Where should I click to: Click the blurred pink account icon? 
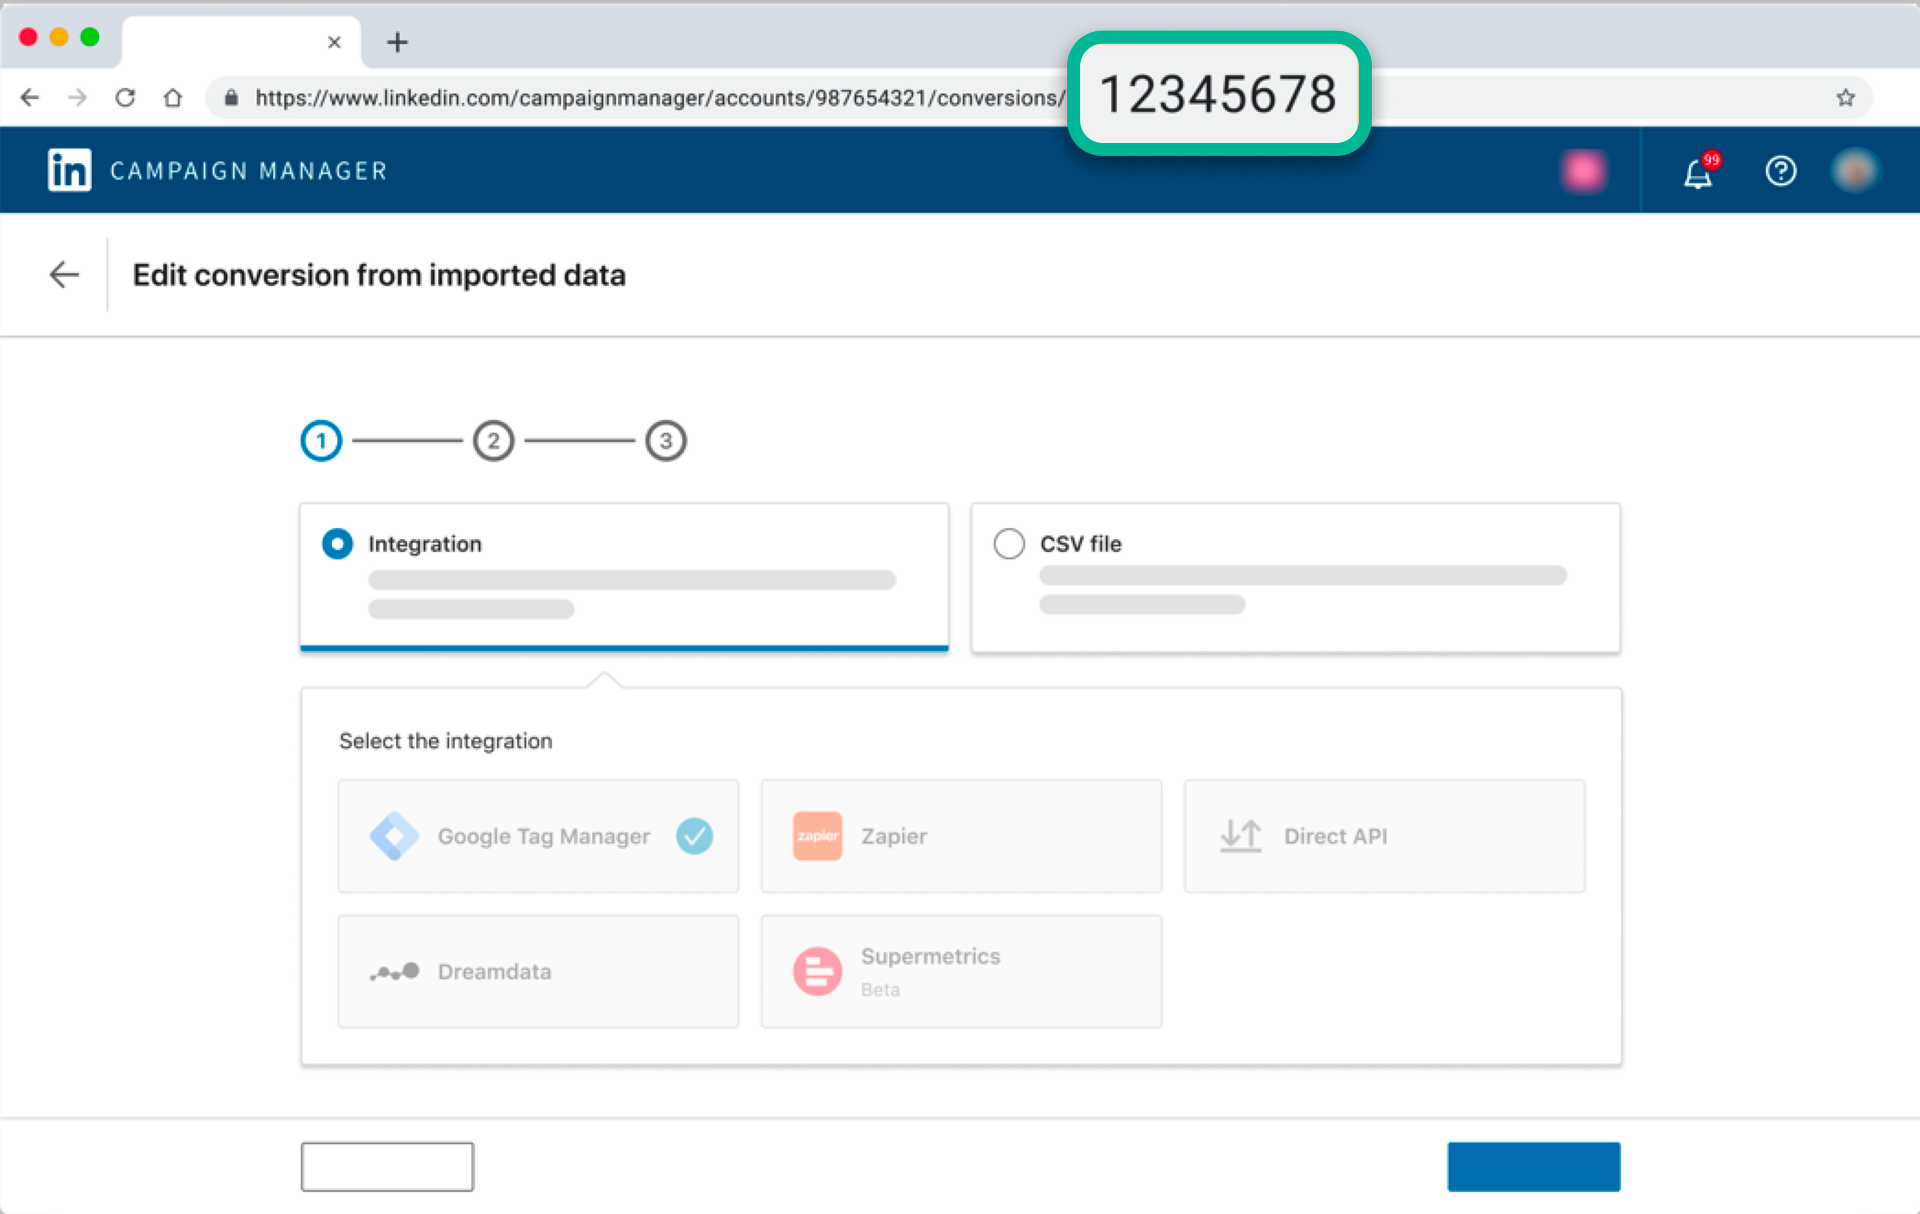(1583, 171)
